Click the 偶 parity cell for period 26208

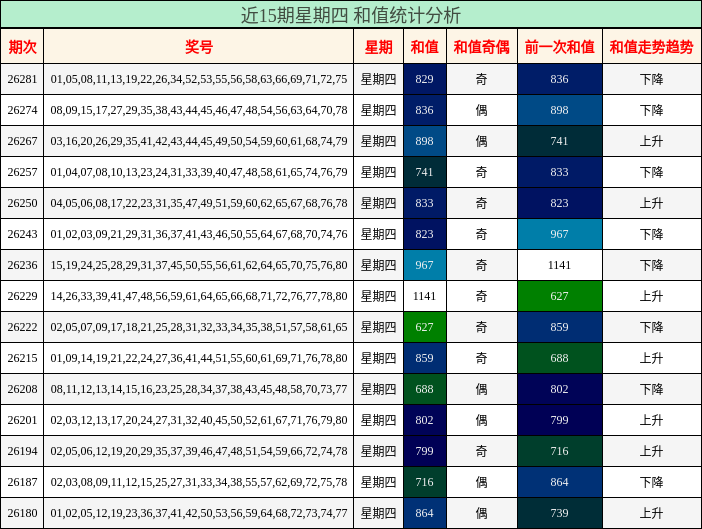(482, 389)
